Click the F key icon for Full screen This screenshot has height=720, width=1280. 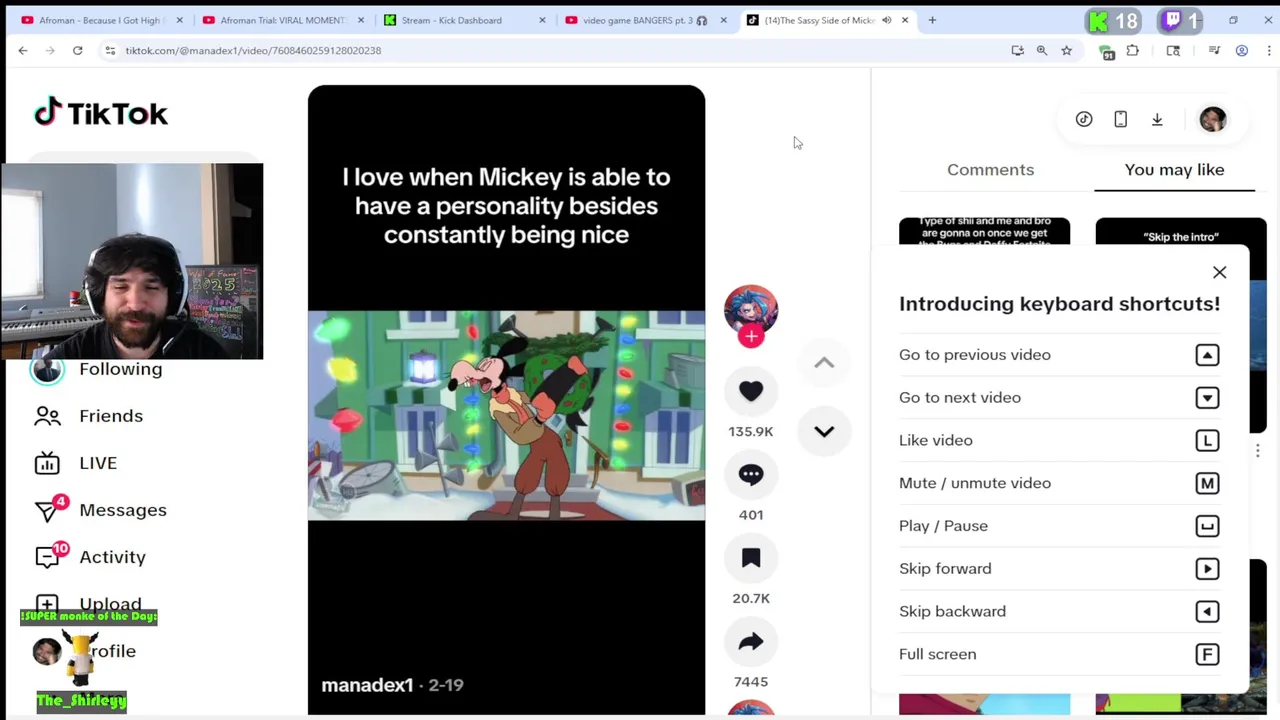pyautogui.click(x=1207, y=654)
